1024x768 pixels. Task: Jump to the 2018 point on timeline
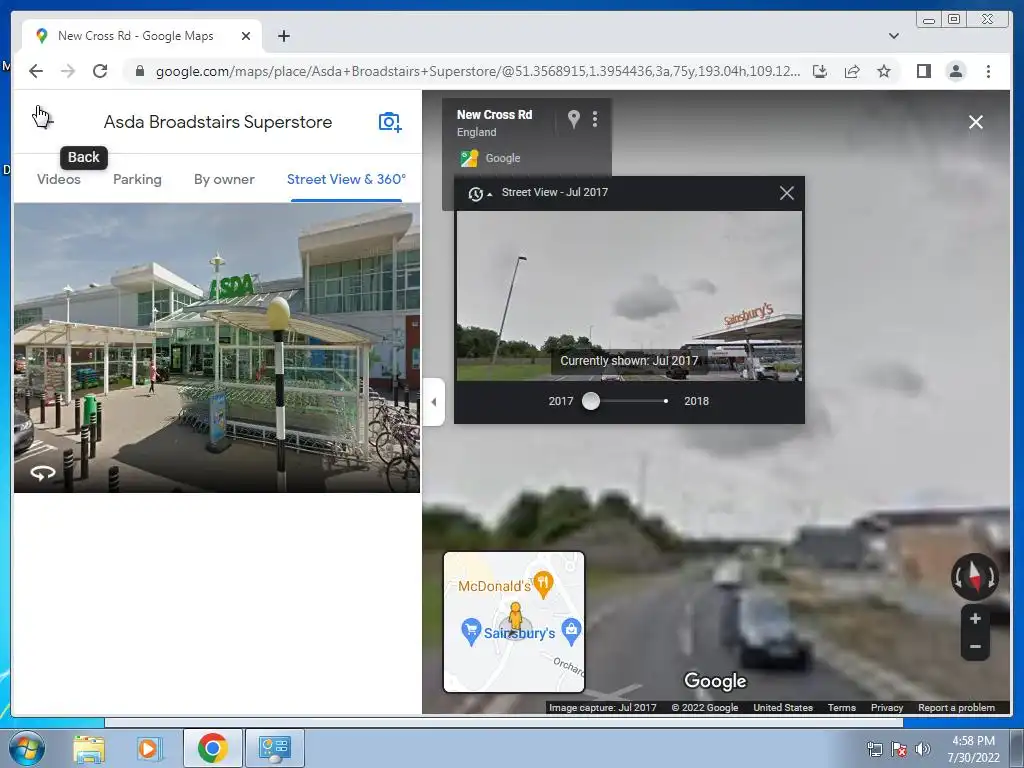pyautogui.click(x=665, y=401)
